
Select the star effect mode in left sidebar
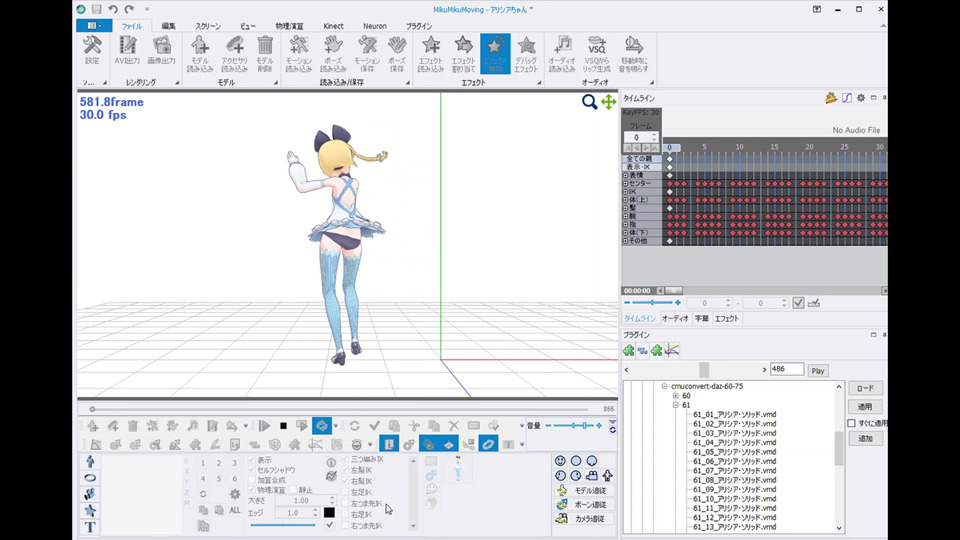point(89,510)
